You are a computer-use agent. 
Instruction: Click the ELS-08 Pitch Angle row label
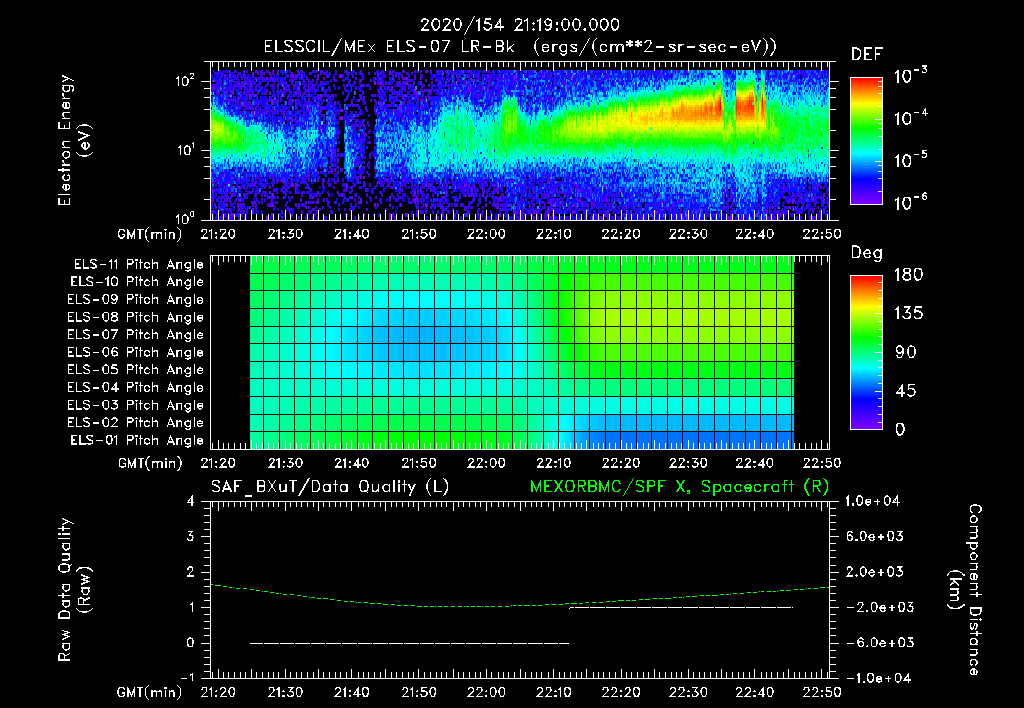point(135,317)
